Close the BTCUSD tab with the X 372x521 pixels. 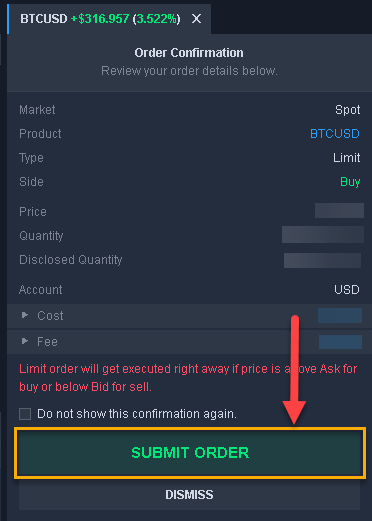tap(196, 19)
